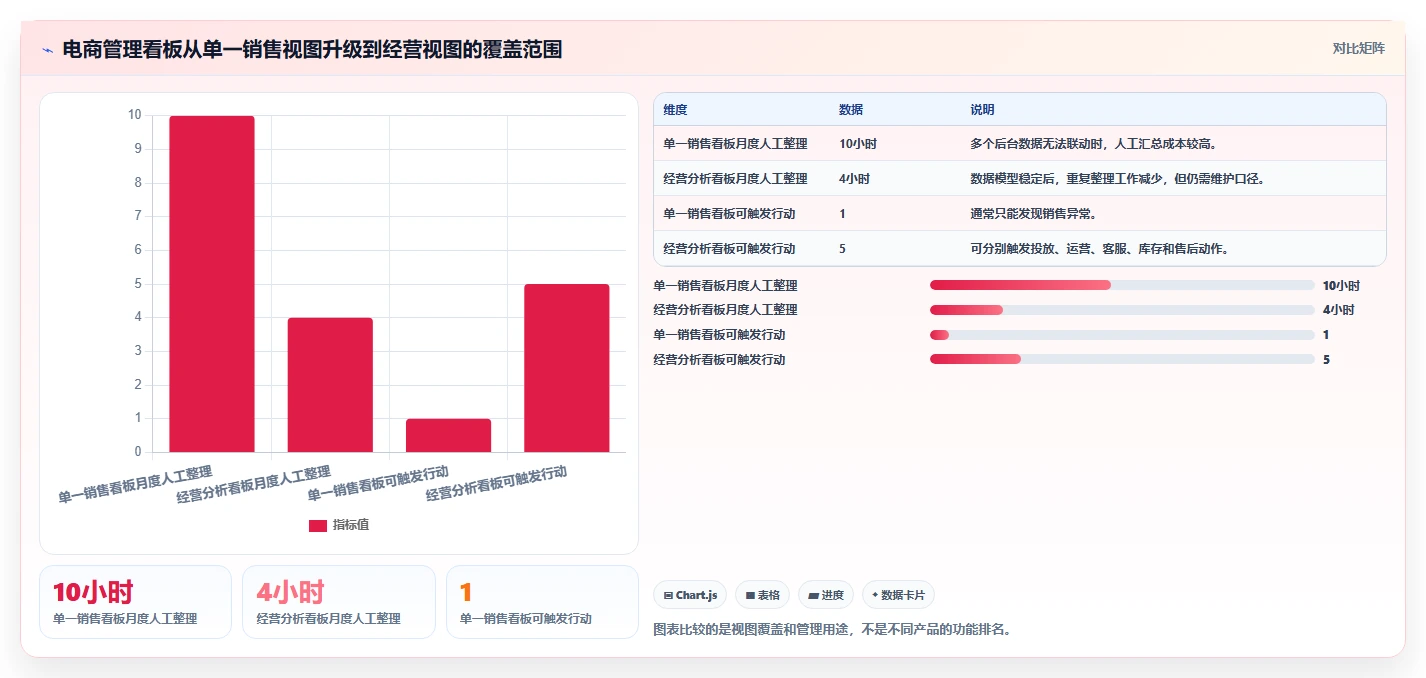Select the 经营分析看板月度人工整理 bar in the chart
The height and width of the screenshot is (678, 1426).
[x=330, y=385]
